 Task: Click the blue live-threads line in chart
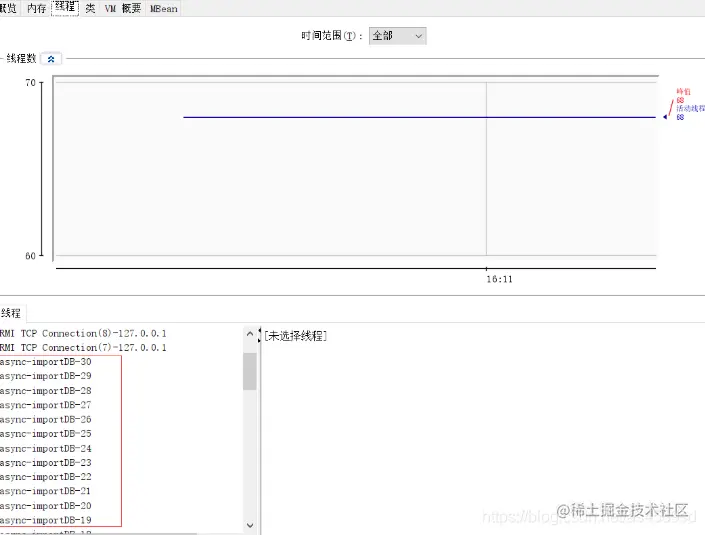pyautogui.click(x=419, y=117)
